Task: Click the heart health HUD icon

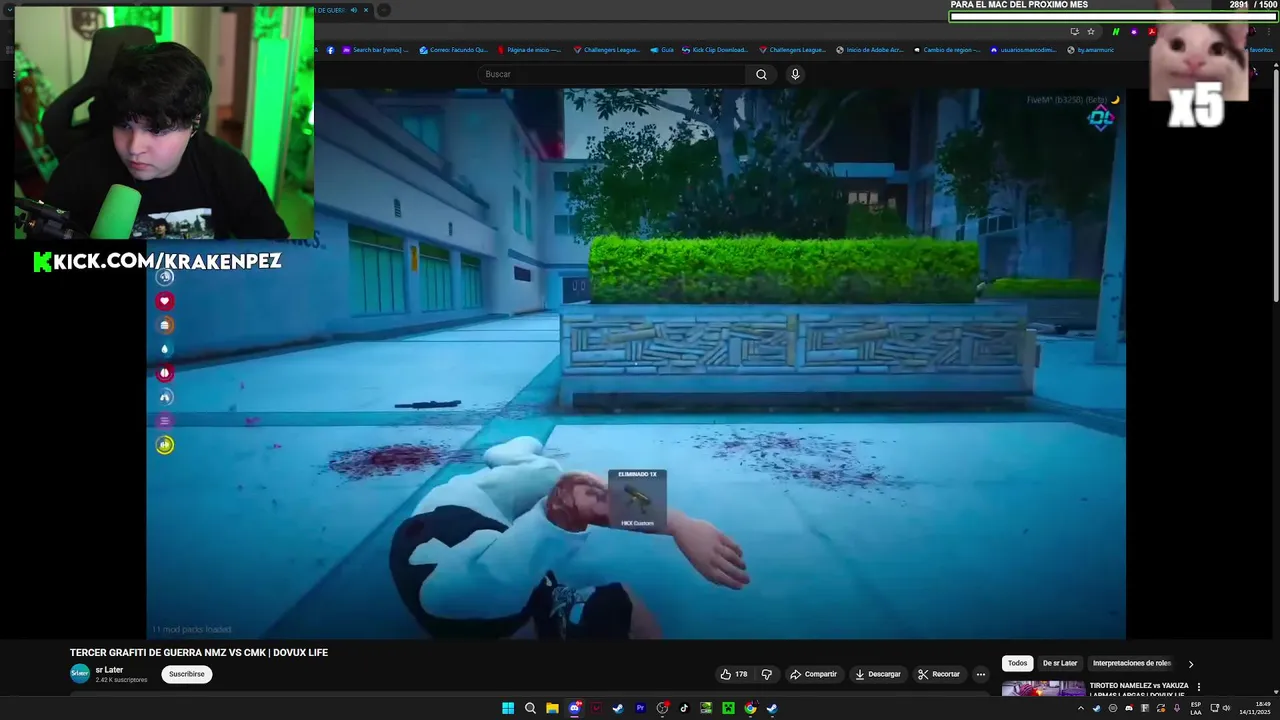Action: tap(165, 301)
